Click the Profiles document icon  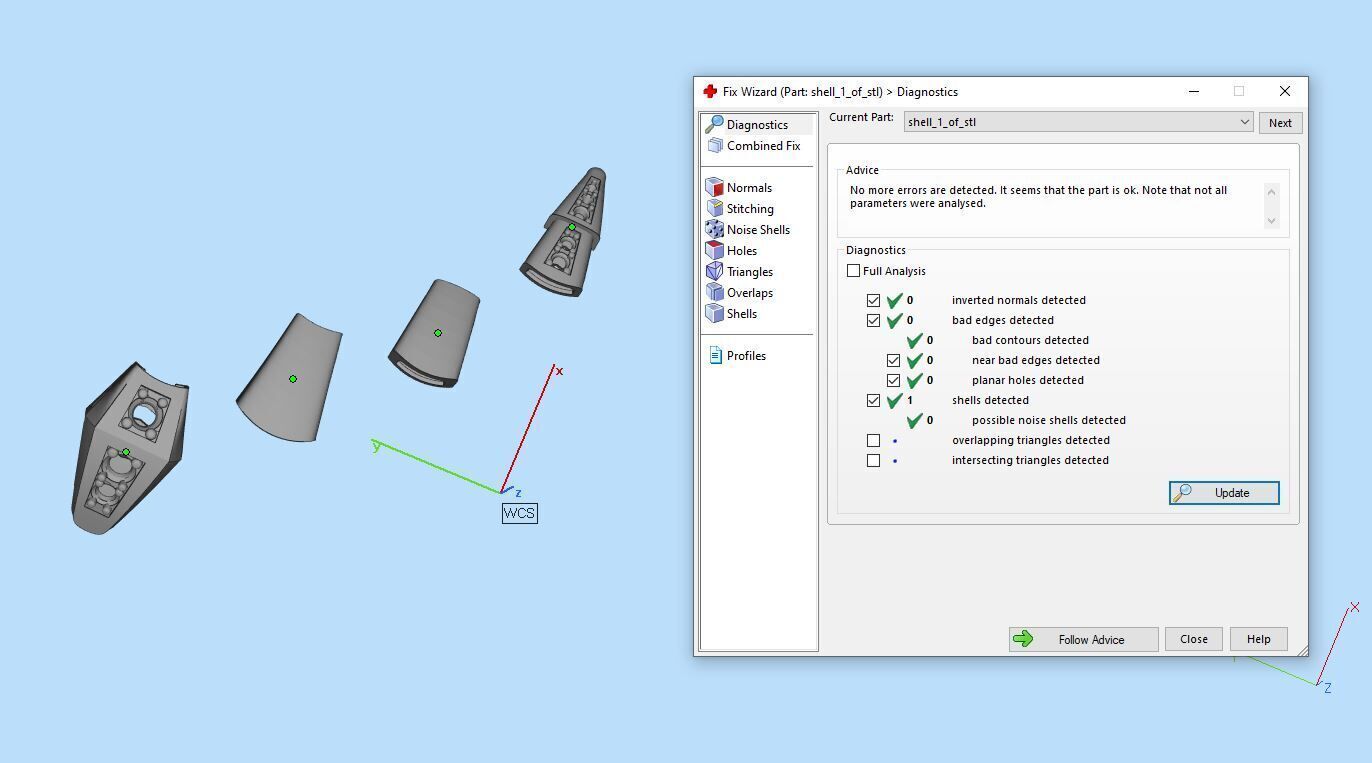coord(715,355)
